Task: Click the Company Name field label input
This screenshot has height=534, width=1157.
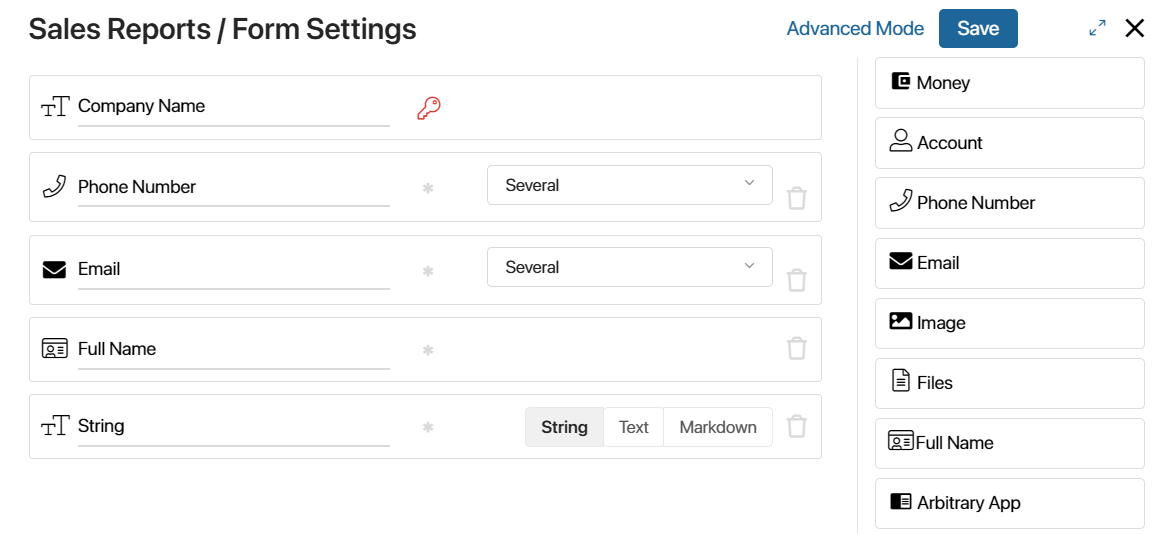Action: click(233, 106)
